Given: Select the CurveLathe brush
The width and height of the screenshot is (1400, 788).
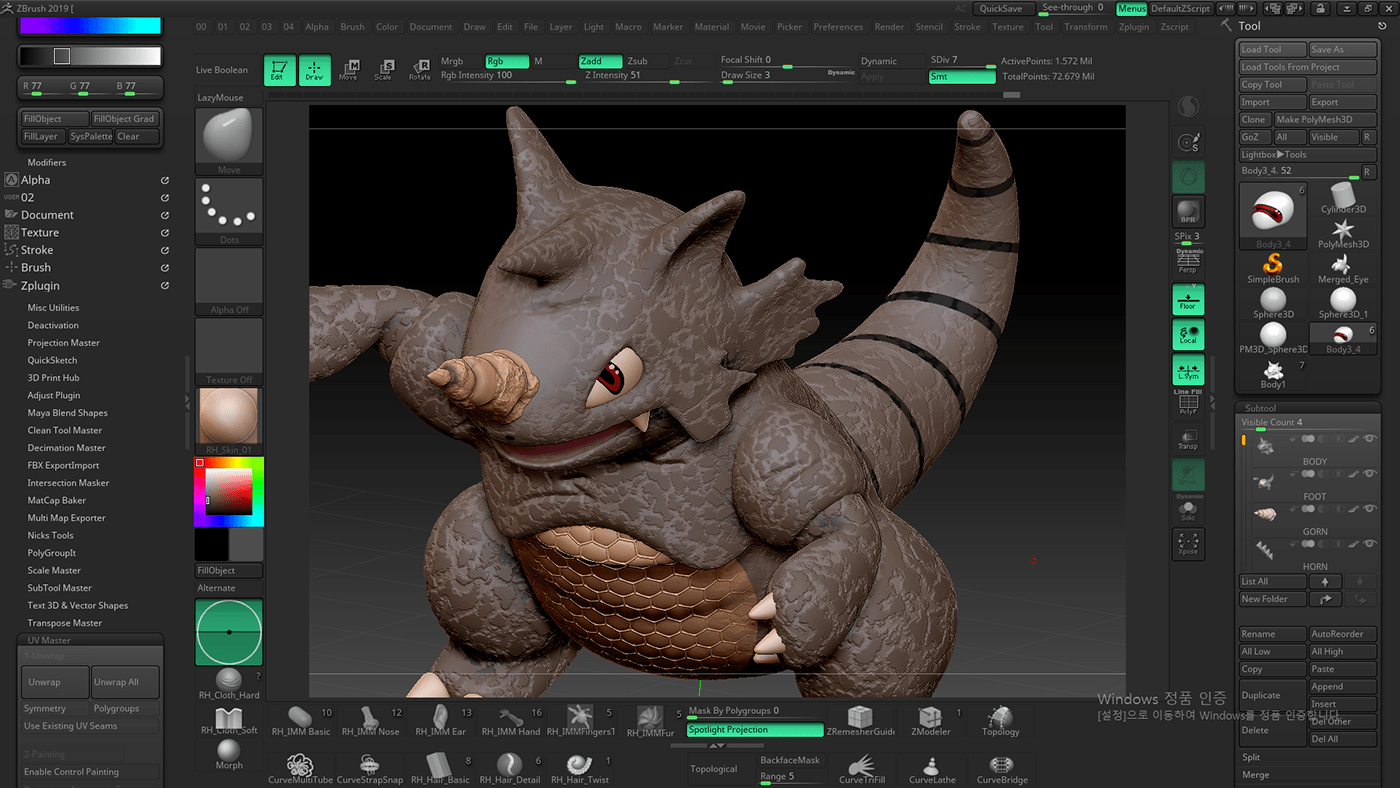Looking at the screenshot, I should click(931, 769).
